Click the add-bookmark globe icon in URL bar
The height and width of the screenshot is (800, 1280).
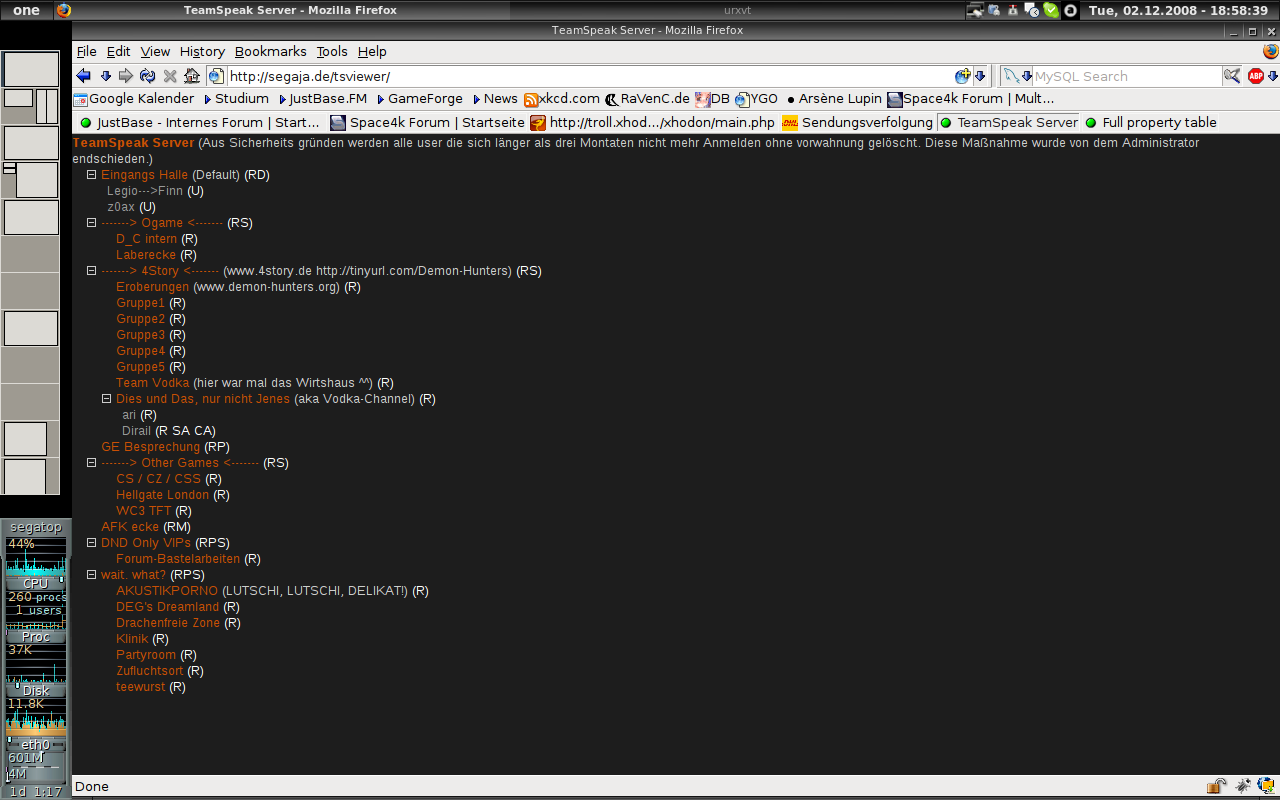point(962,76)
